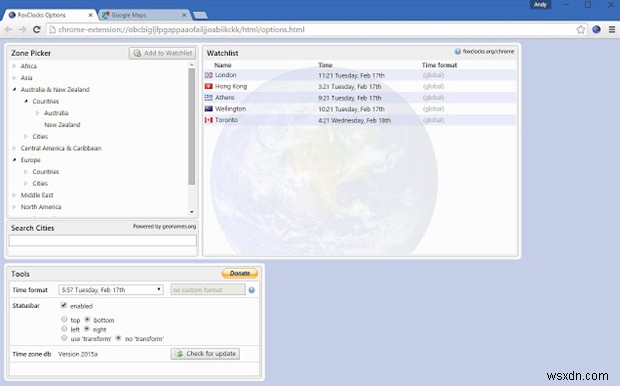620x386 pixels.
Task: Expand the Africa tree node
Action: 14,66
